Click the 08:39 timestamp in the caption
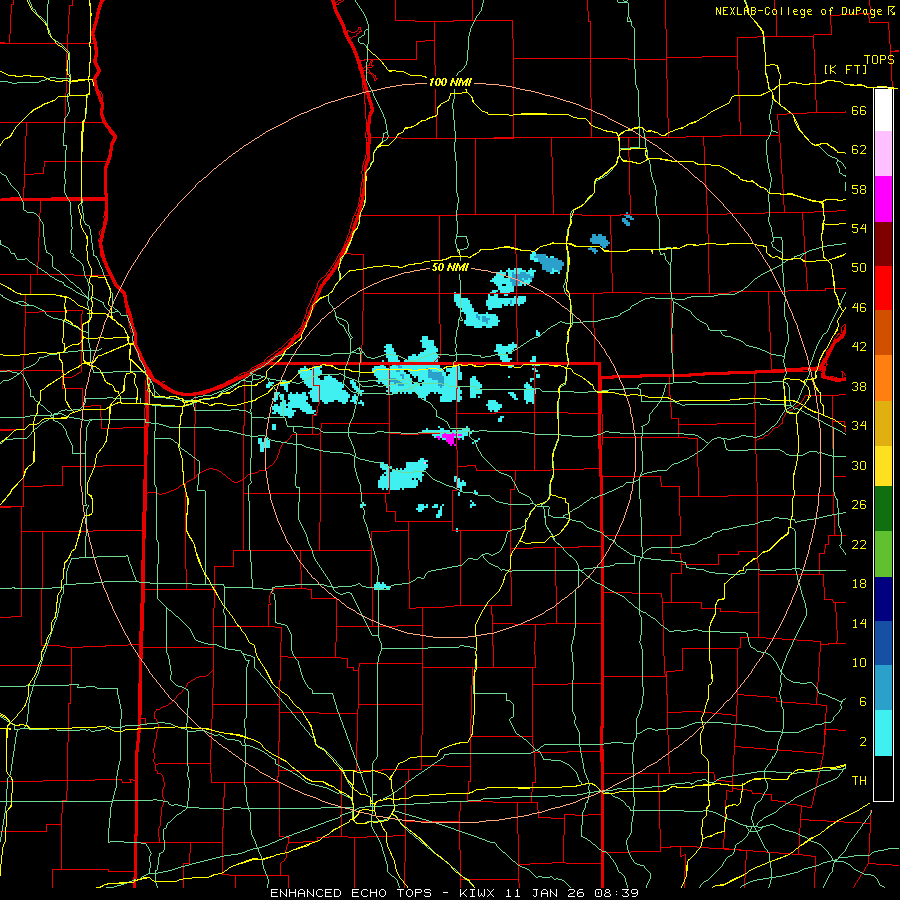Screen dimensions: 900x900 tap(617, 893)
